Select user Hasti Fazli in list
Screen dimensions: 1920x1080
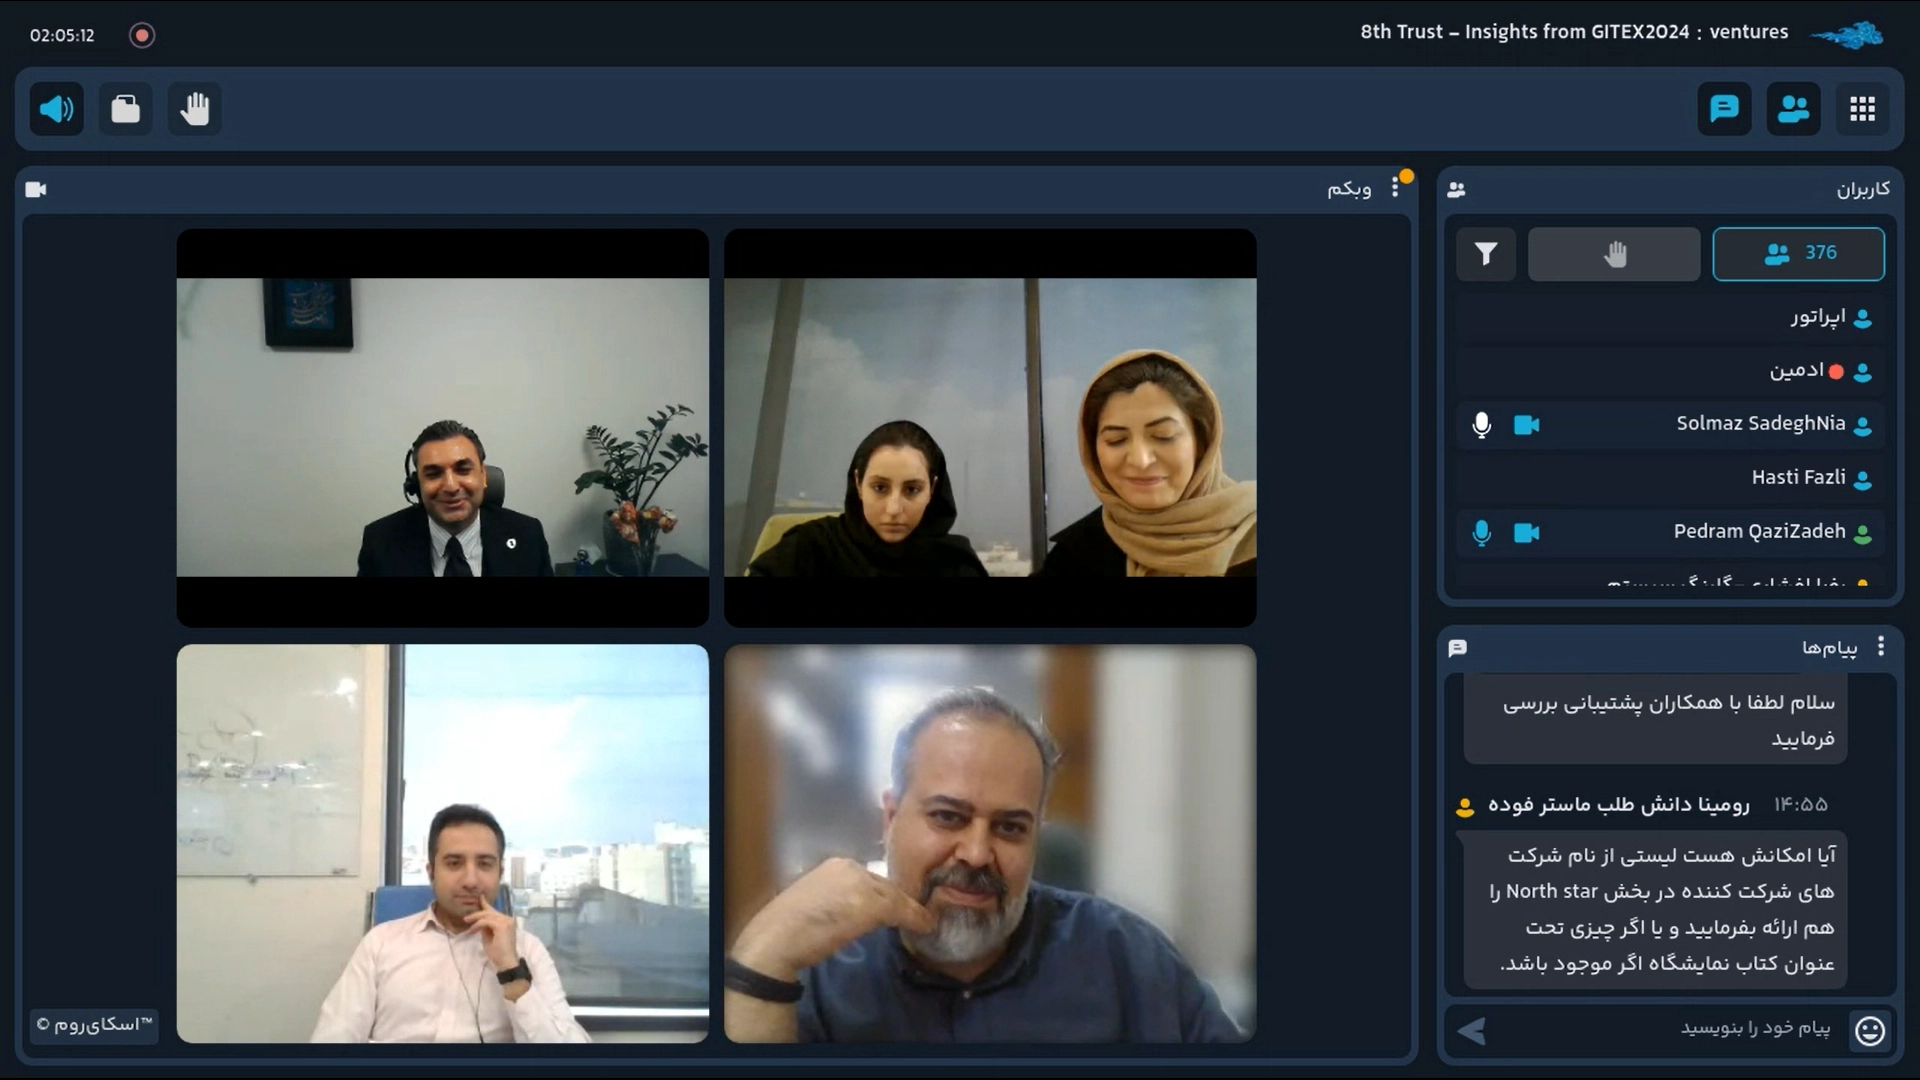click(1798, 478)
